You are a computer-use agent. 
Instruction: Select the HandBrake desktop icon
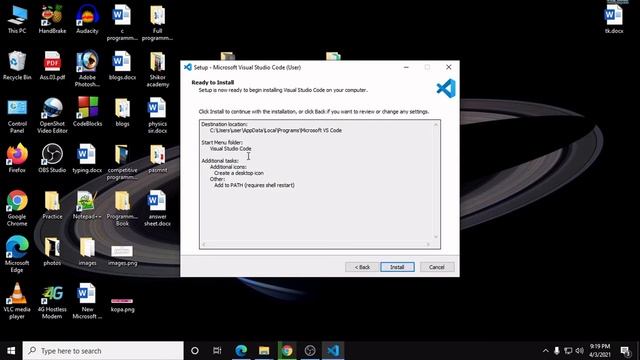52,20
